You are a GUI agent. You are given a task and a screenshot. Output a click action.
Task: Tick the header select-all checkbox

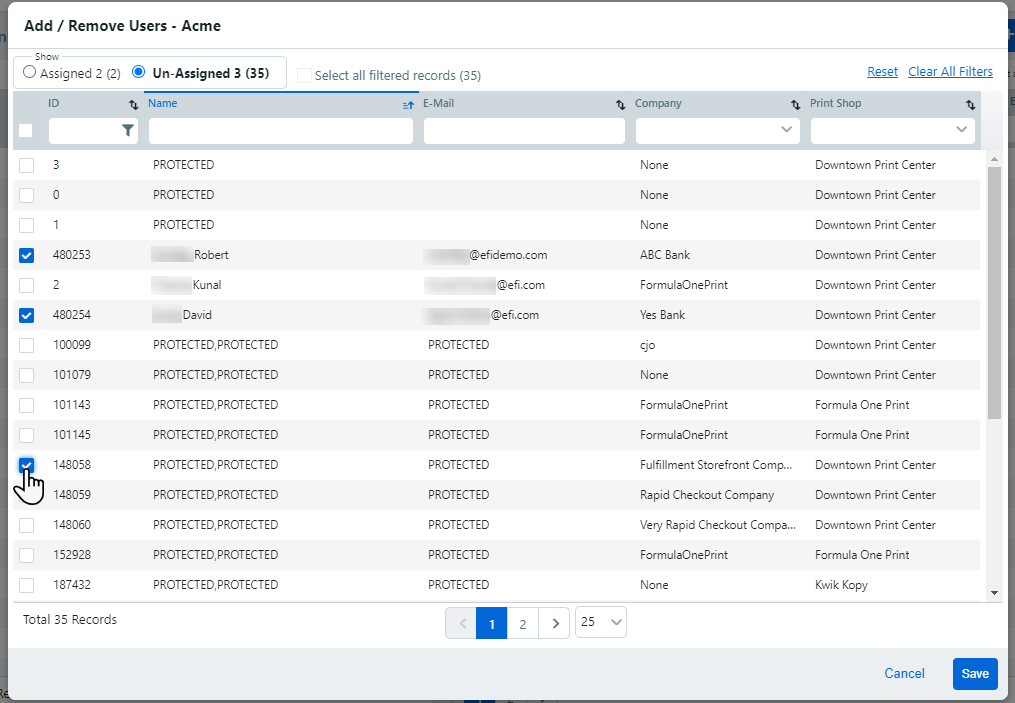[x=26, y=131]
